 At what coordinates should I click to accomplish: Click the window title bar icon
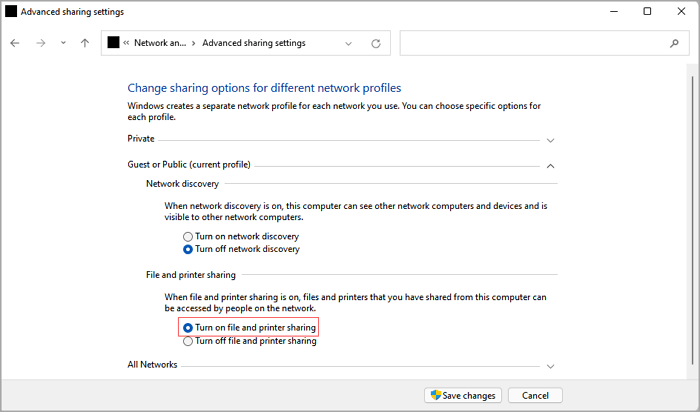pos(12,11)
